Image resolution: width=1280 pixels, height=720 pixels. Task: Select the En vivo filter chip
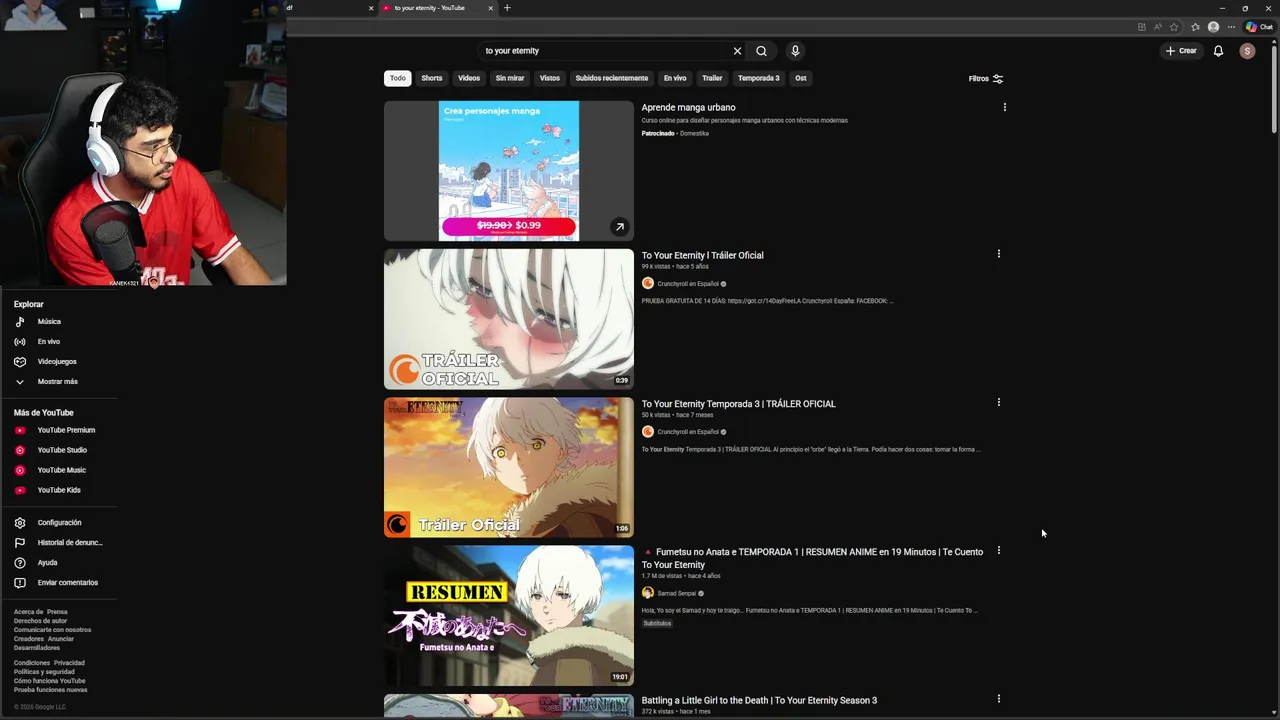tap(675, 78)
